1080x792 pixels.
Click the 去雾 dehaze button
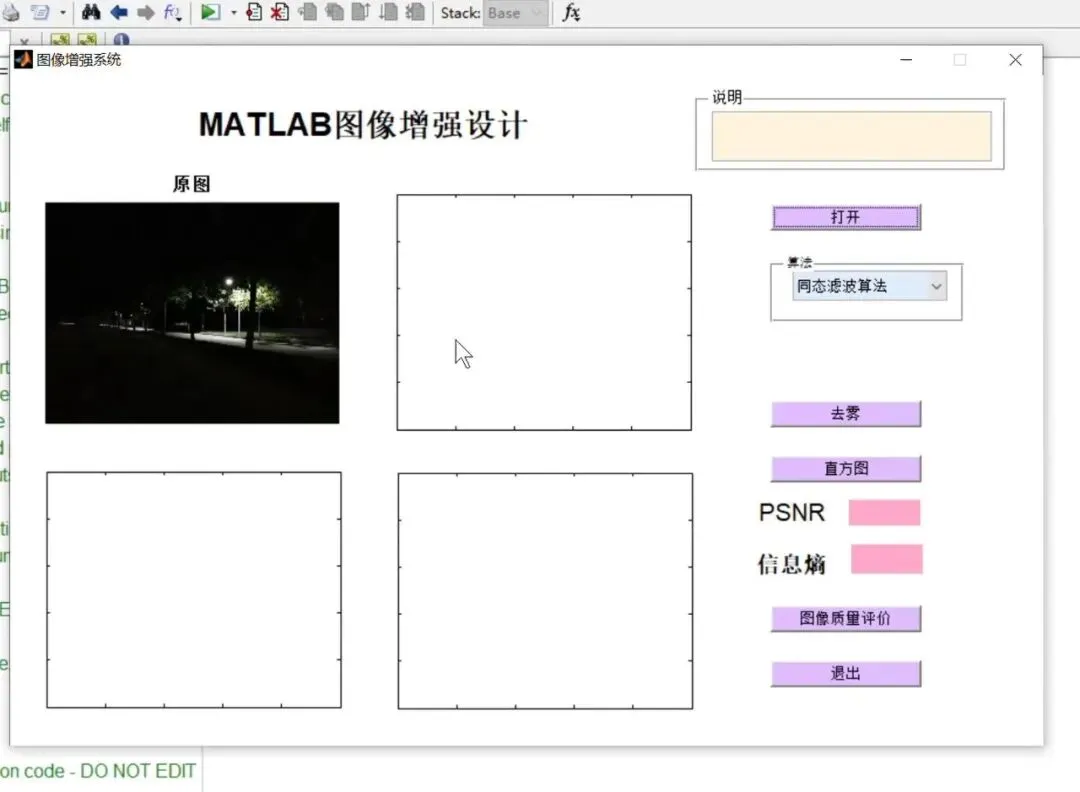pyautogui.click(x=846, y=413)
